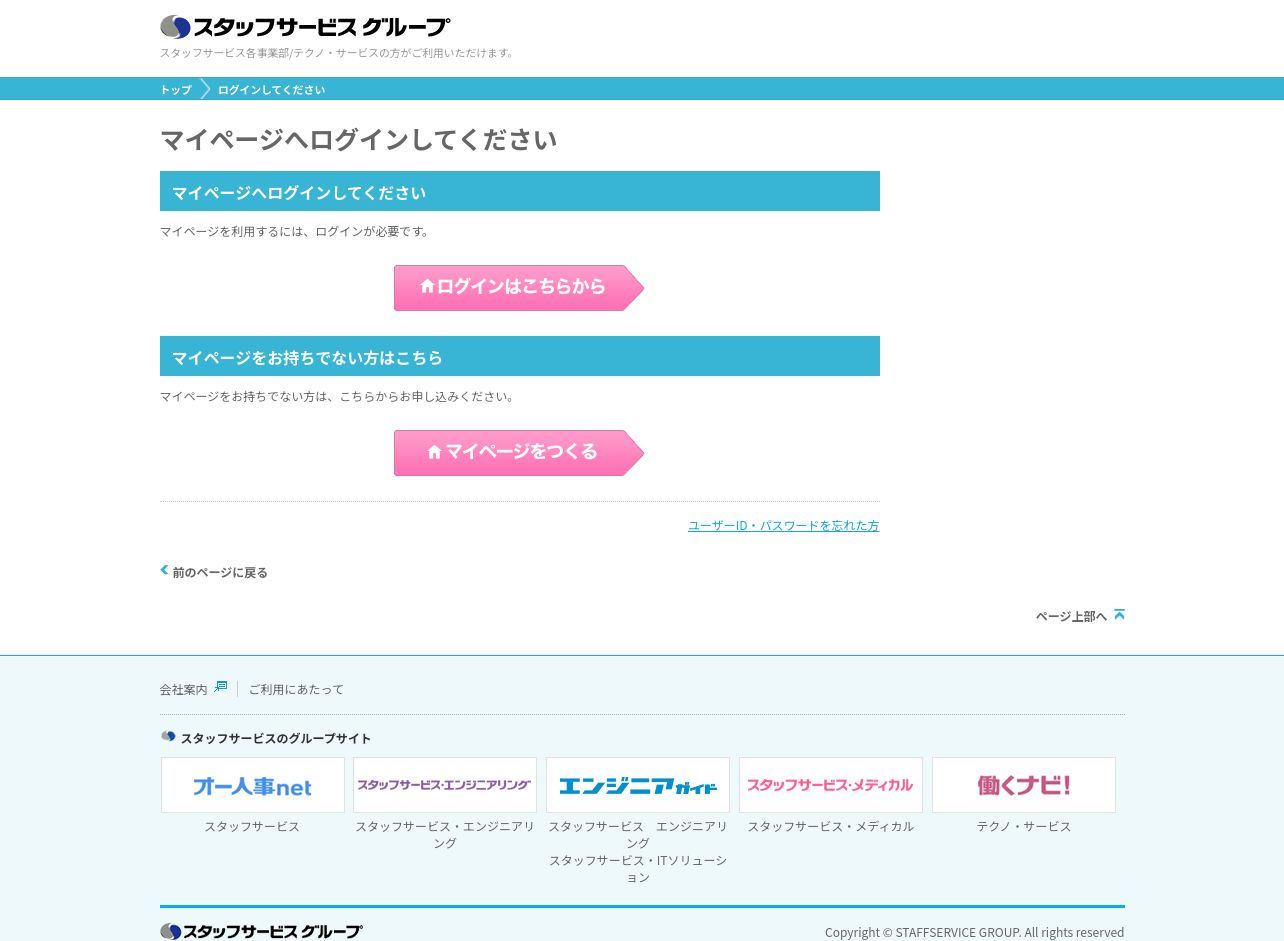Click the up-arrow icon beside ページ上部へ
1284x941 pixels.
click(1119, 614)
